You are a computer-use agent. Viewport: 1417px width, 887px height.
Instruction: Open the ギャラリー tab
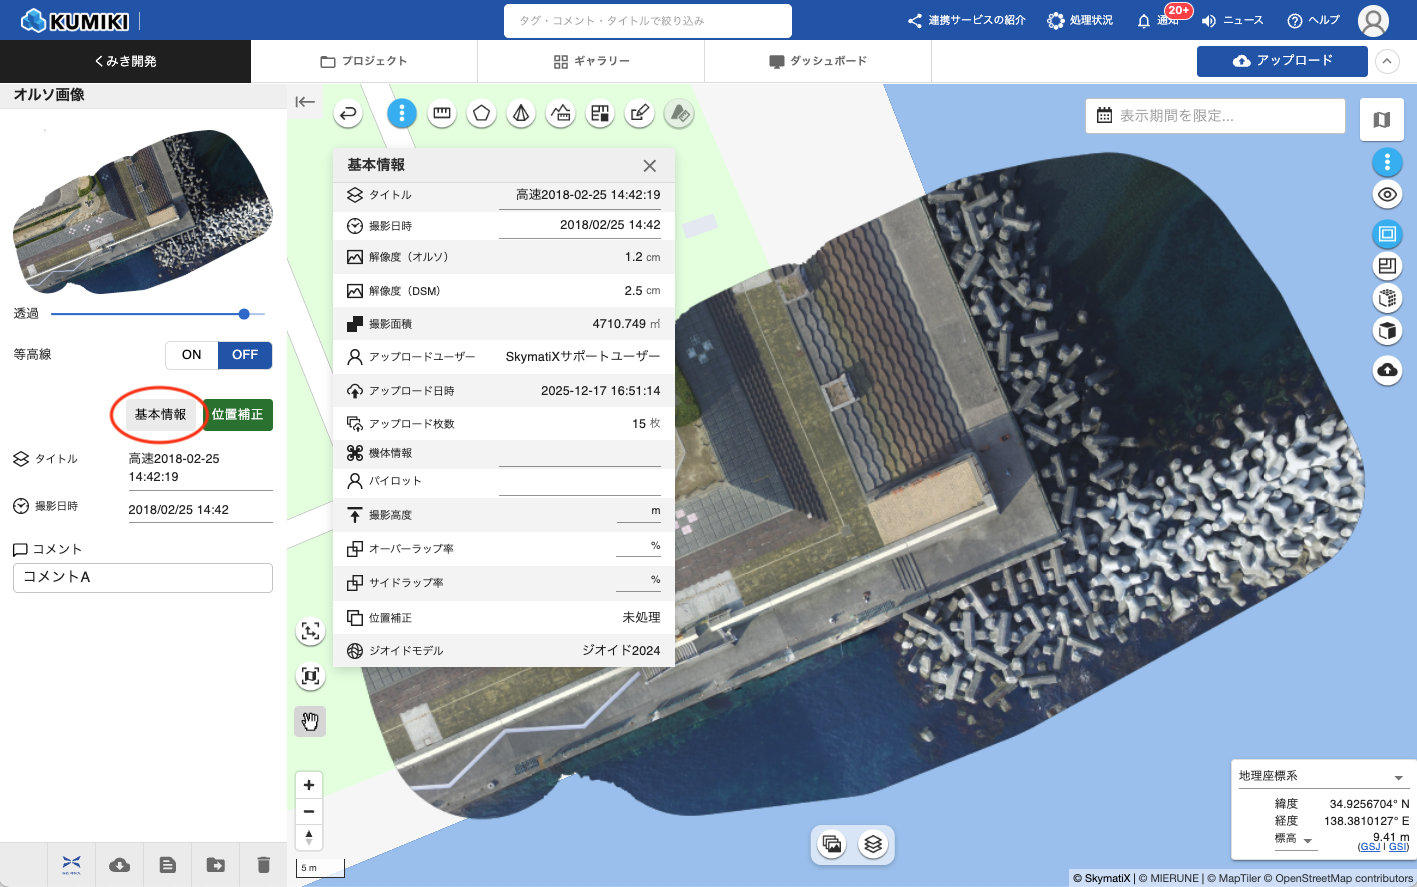(x=591, y=61)
